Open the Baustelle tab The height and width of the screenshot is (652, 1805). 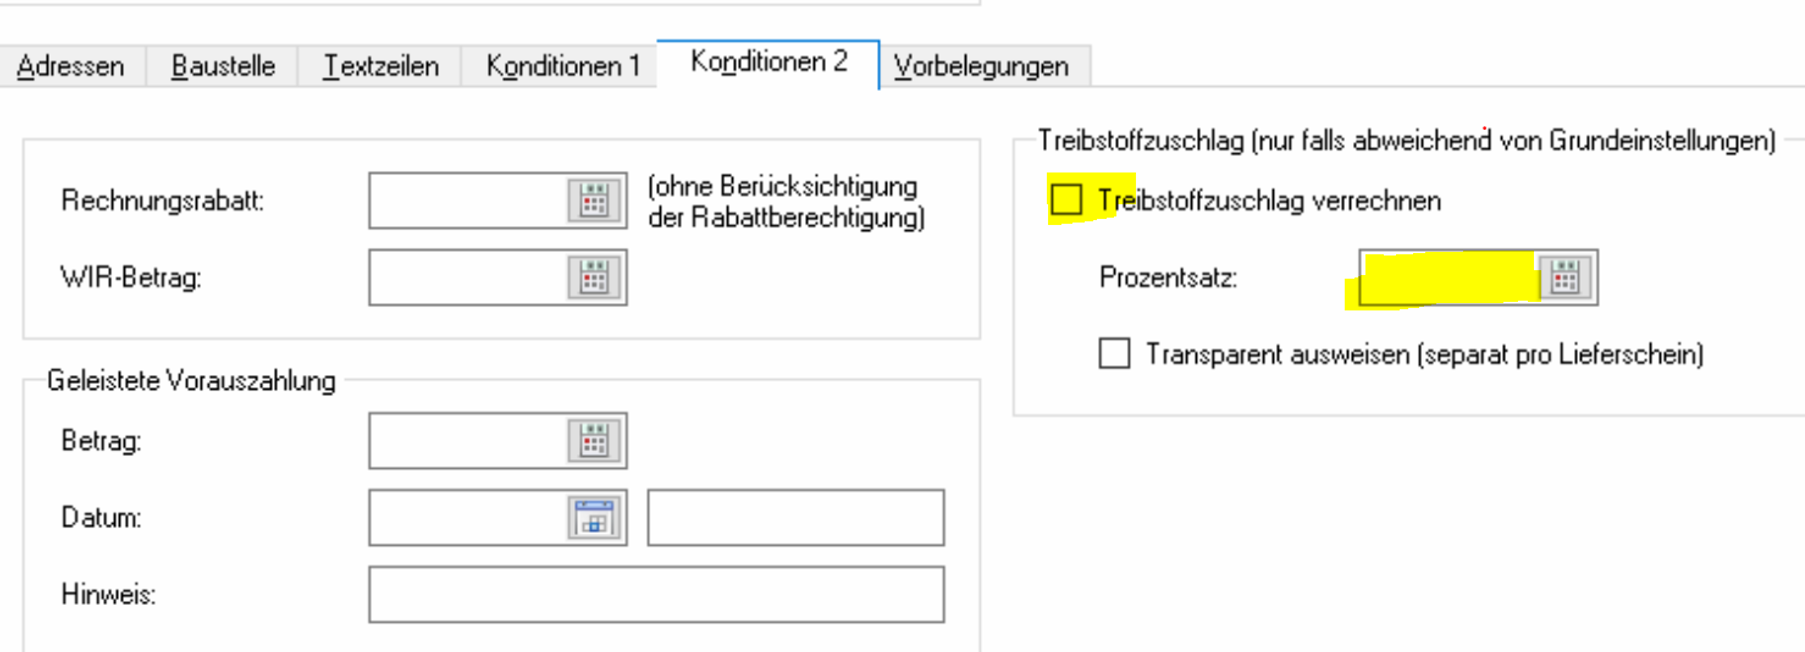point(223,66)
